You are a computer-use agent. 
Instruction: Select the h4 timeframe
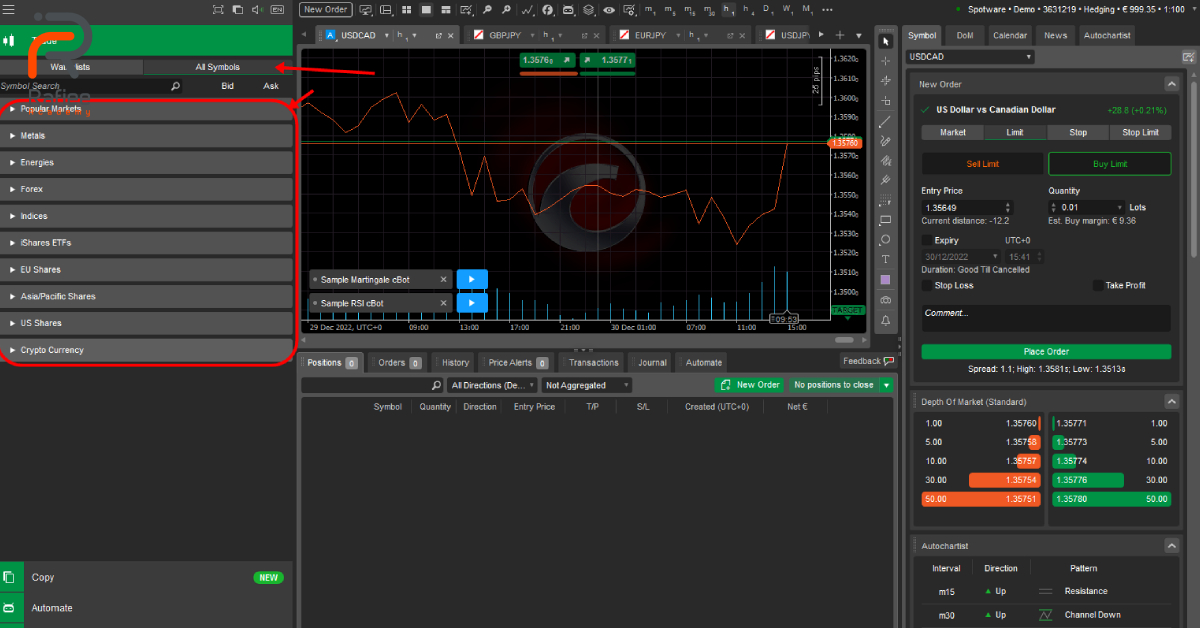(x=749, y=9)
